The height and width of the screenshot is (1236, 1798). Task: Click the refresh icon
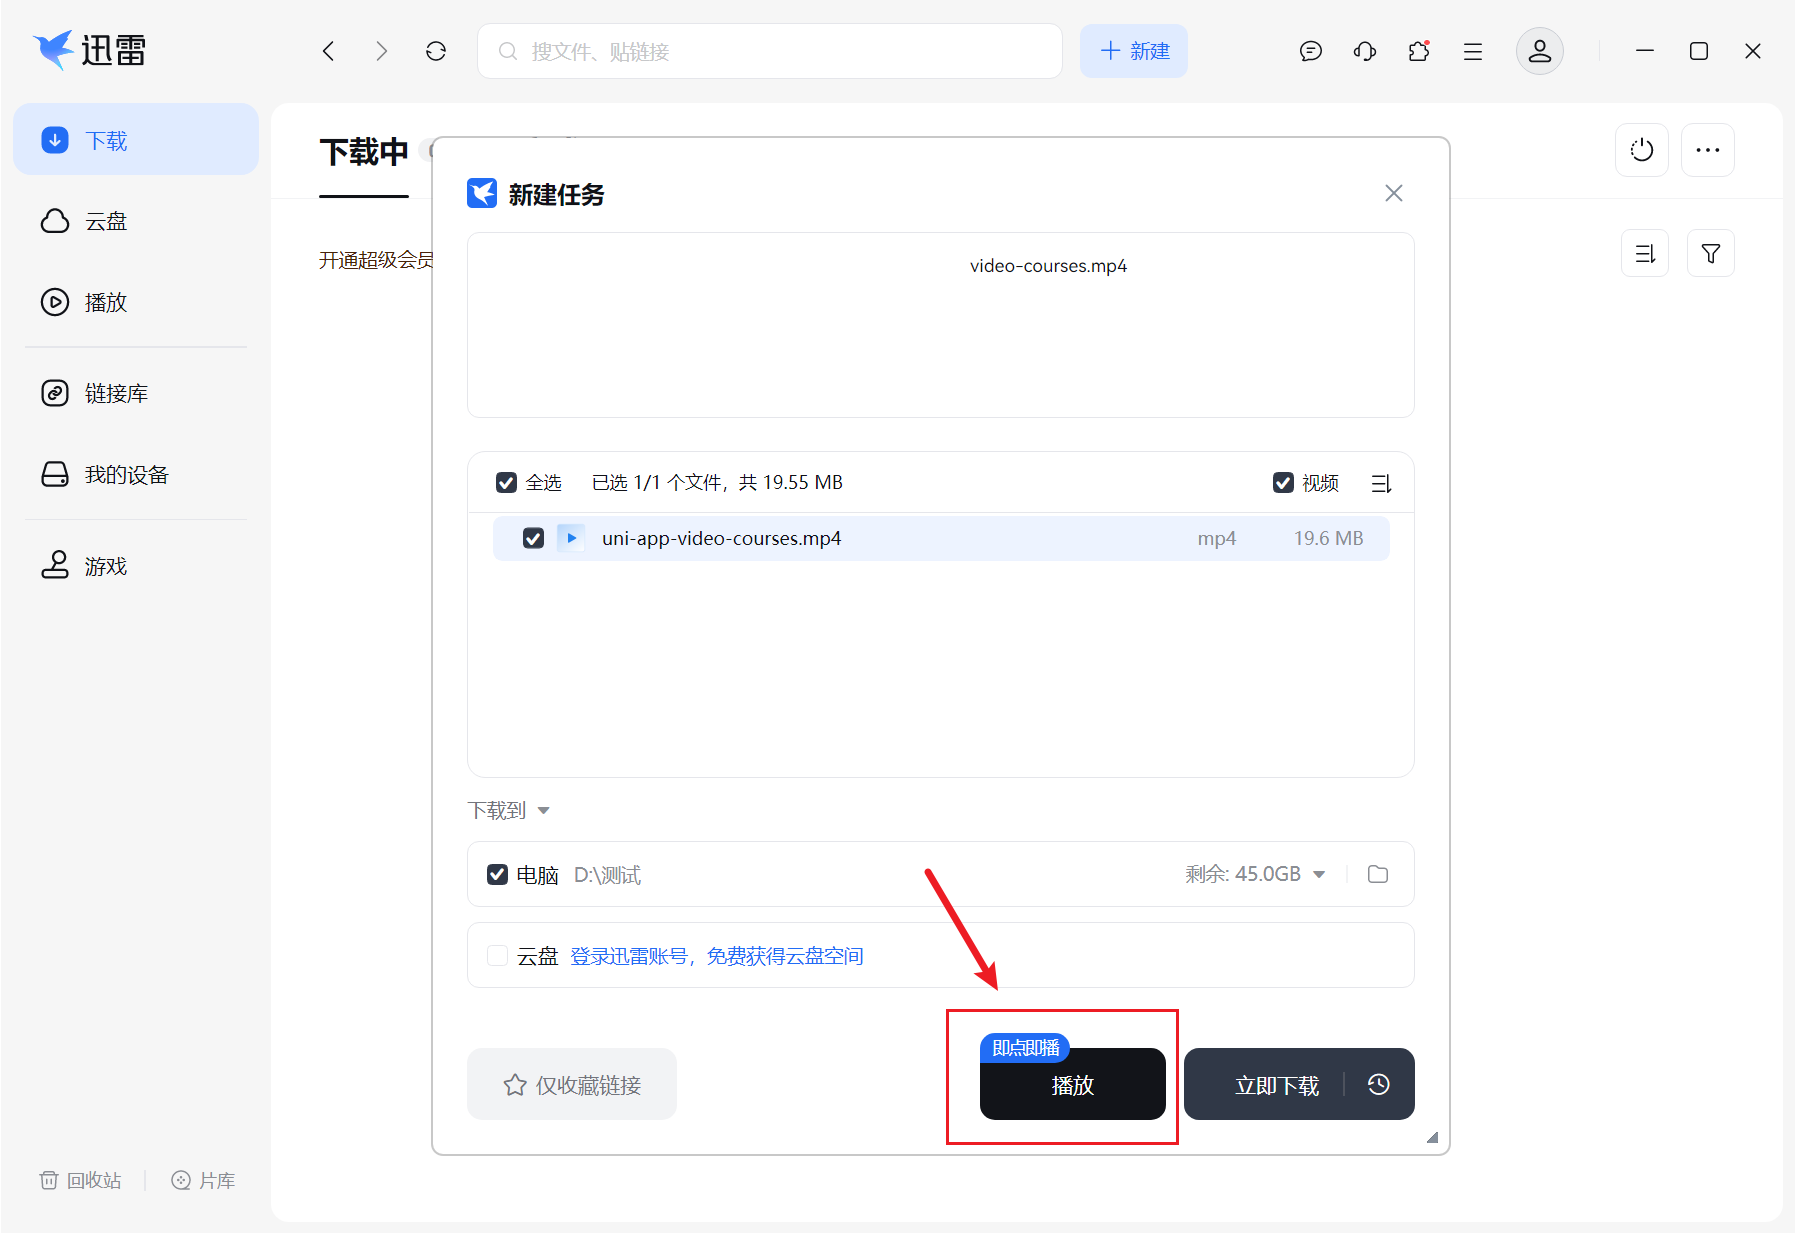(436, 51)
